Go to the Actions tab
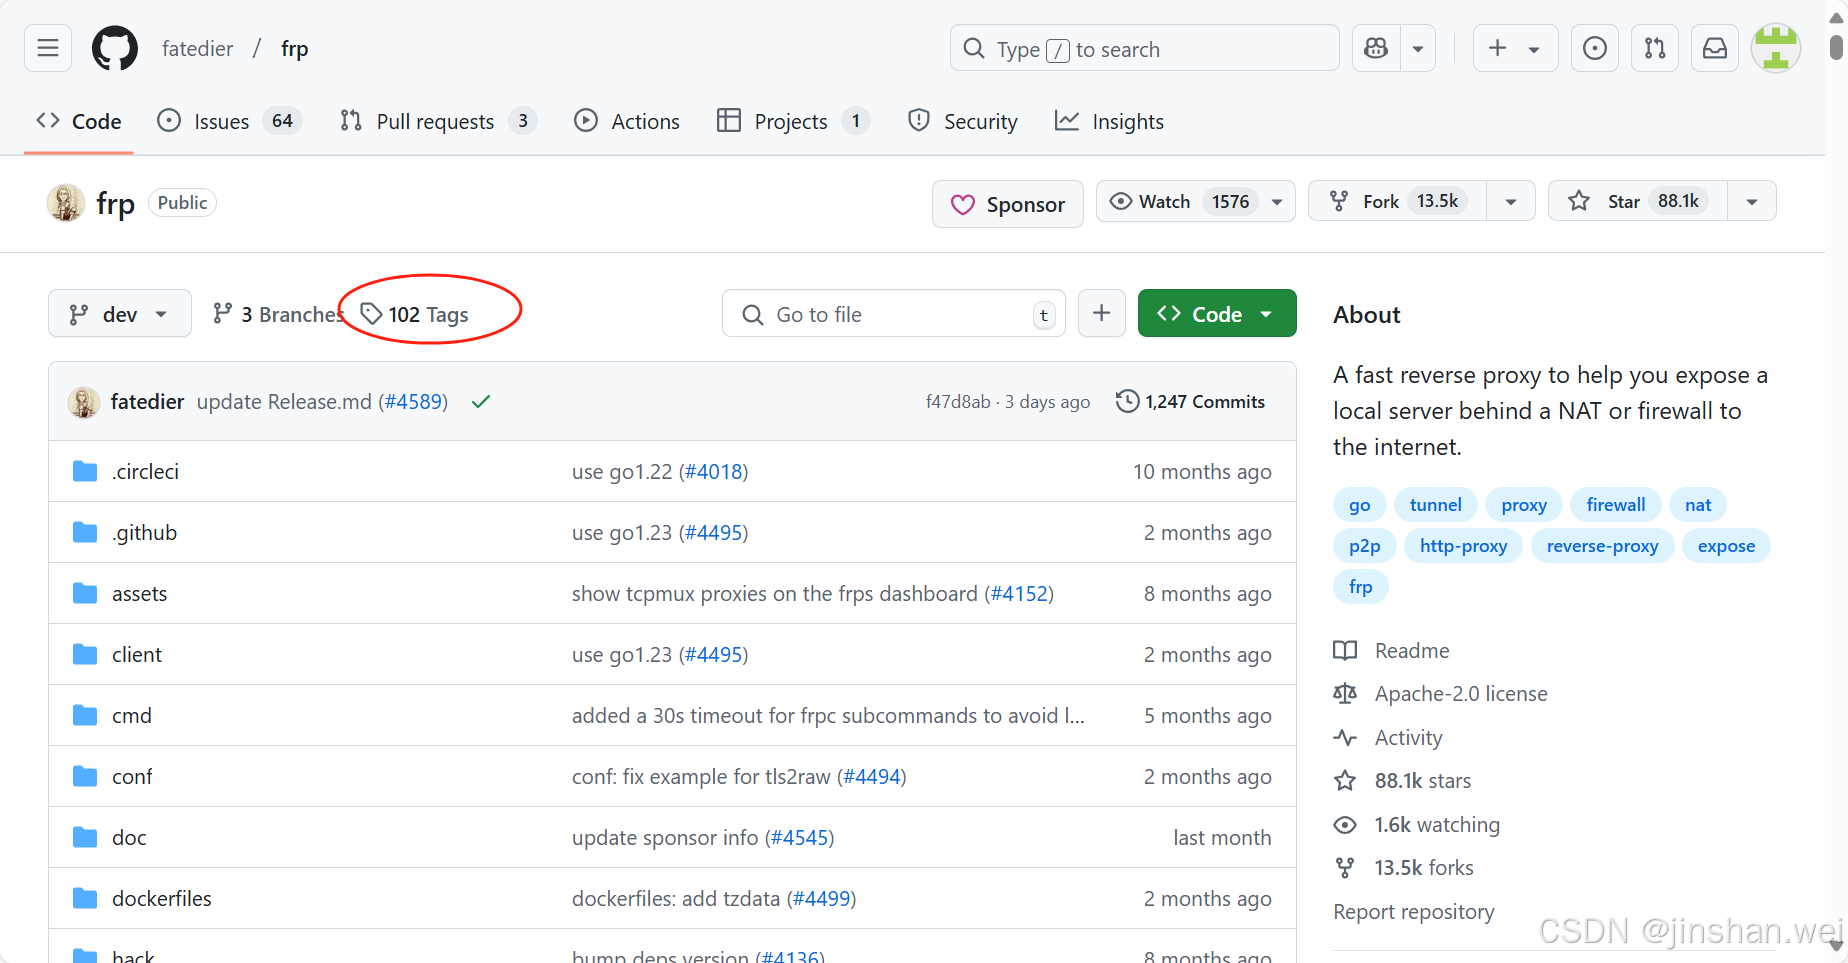 [627, 121]
